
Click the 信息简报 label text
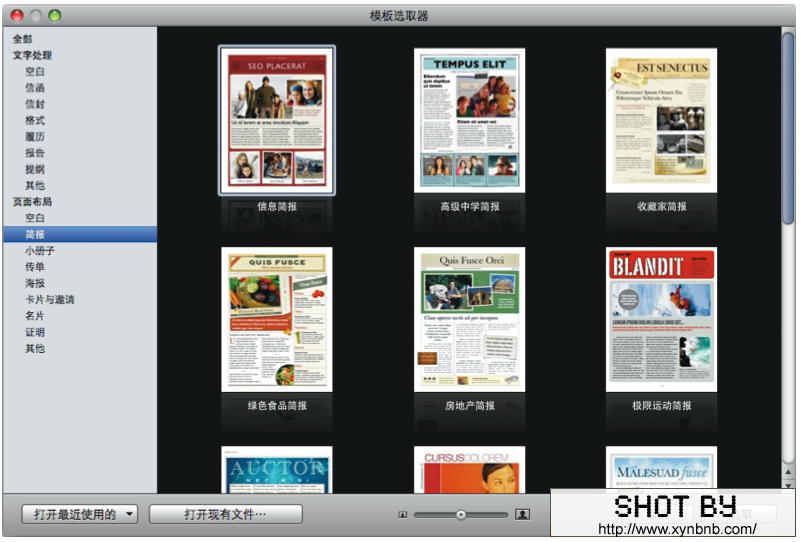[x=277, y=206]
